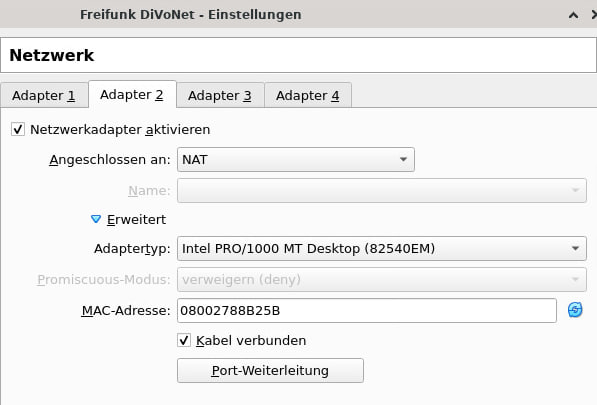597x405 pixels.
Task: Click the Netzwerk section heading
Action: [52, 55]
